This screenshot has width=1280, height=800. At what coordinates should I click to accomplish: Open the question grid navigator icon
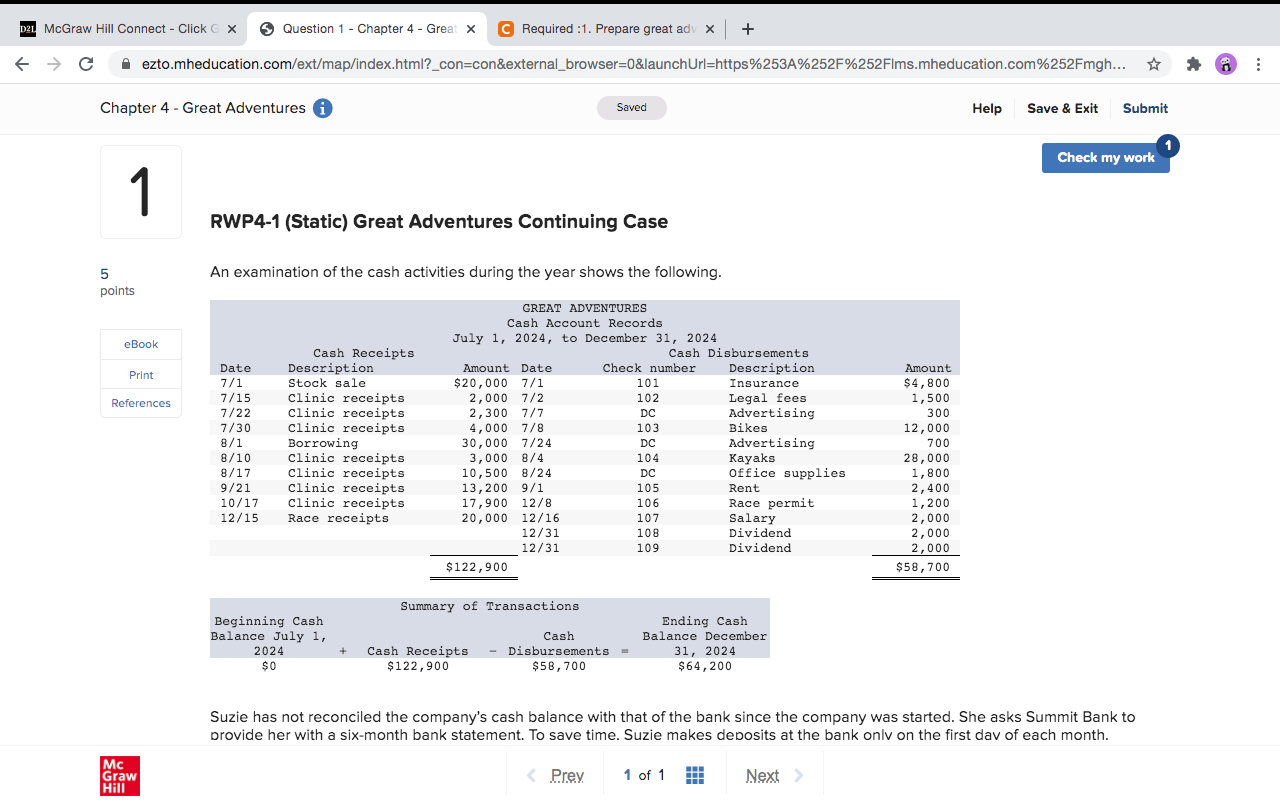tap(696, 775)
